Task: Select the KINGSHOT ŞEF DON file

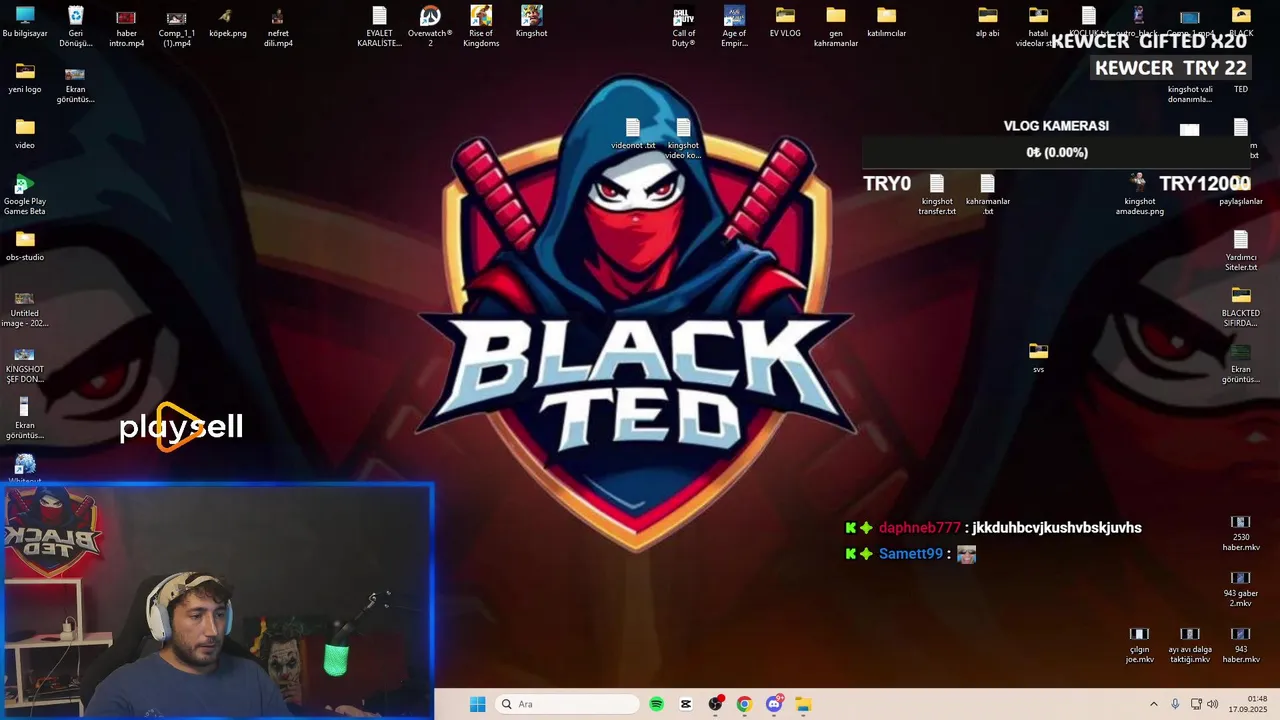Action: pos(25,364)
